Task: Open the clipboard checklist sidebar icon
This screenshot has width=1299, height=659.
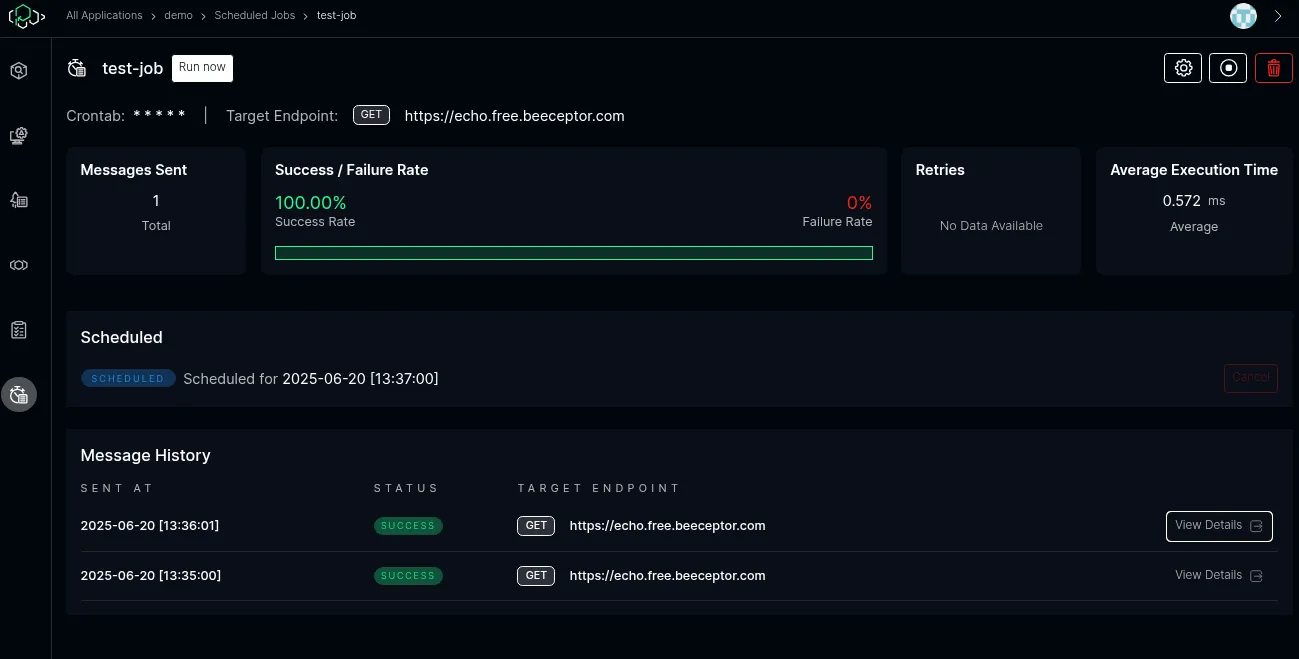Action: (18, 330)
